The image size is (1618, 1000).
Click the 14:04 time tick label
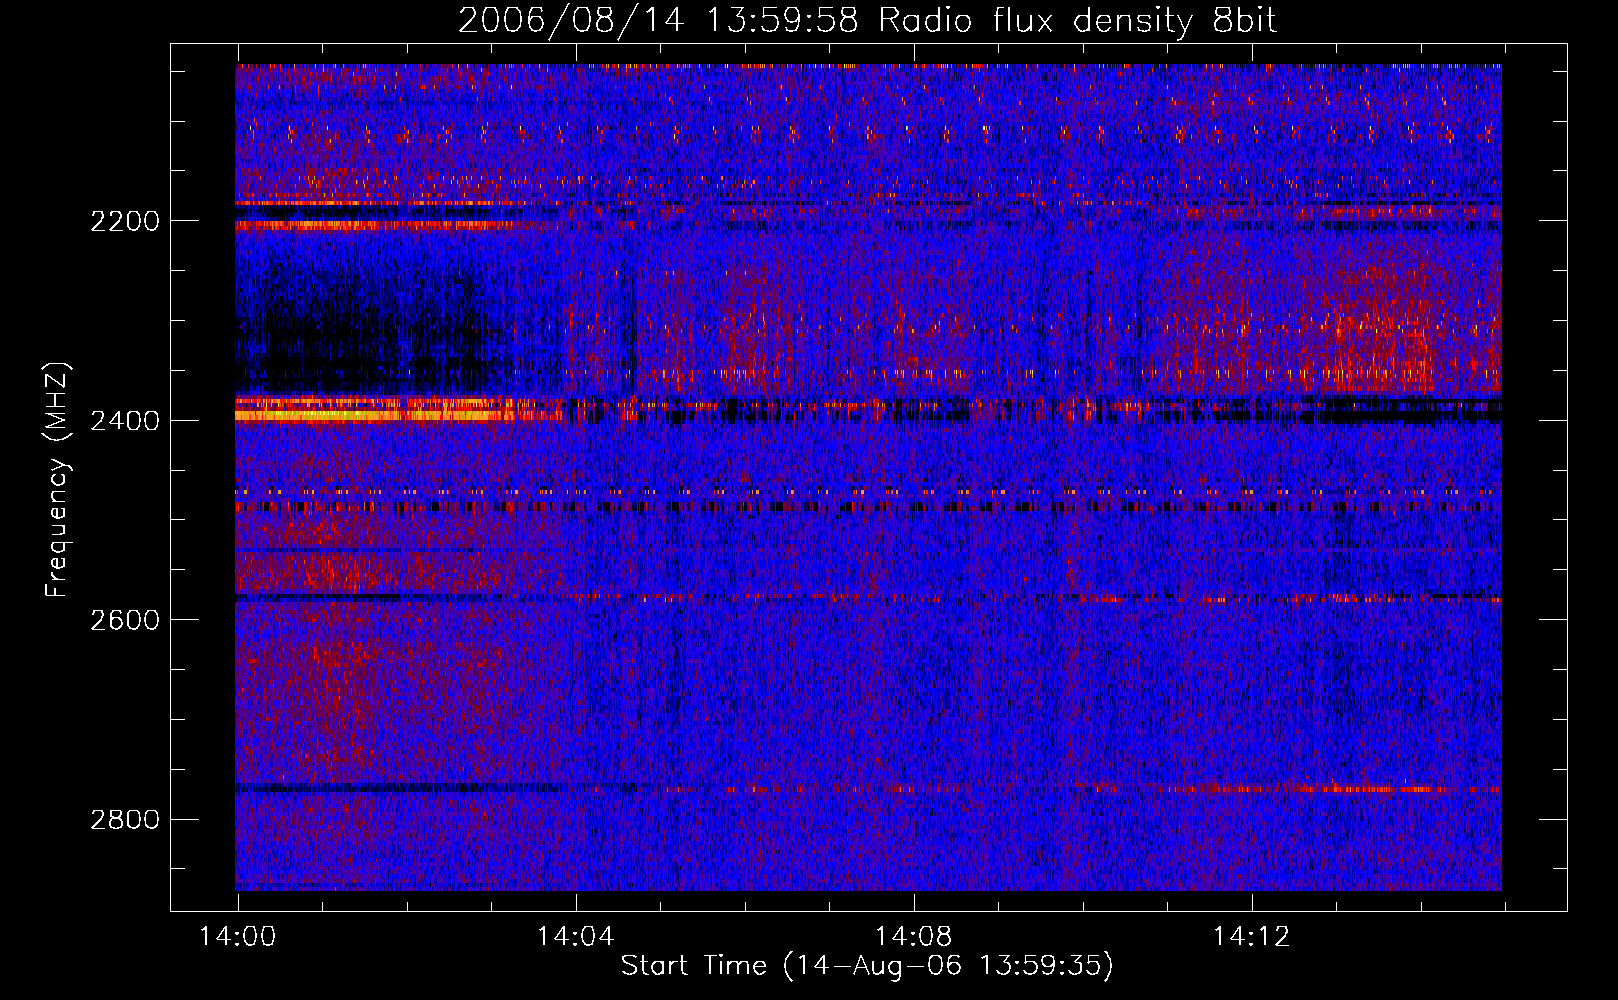tap(575, 937)
